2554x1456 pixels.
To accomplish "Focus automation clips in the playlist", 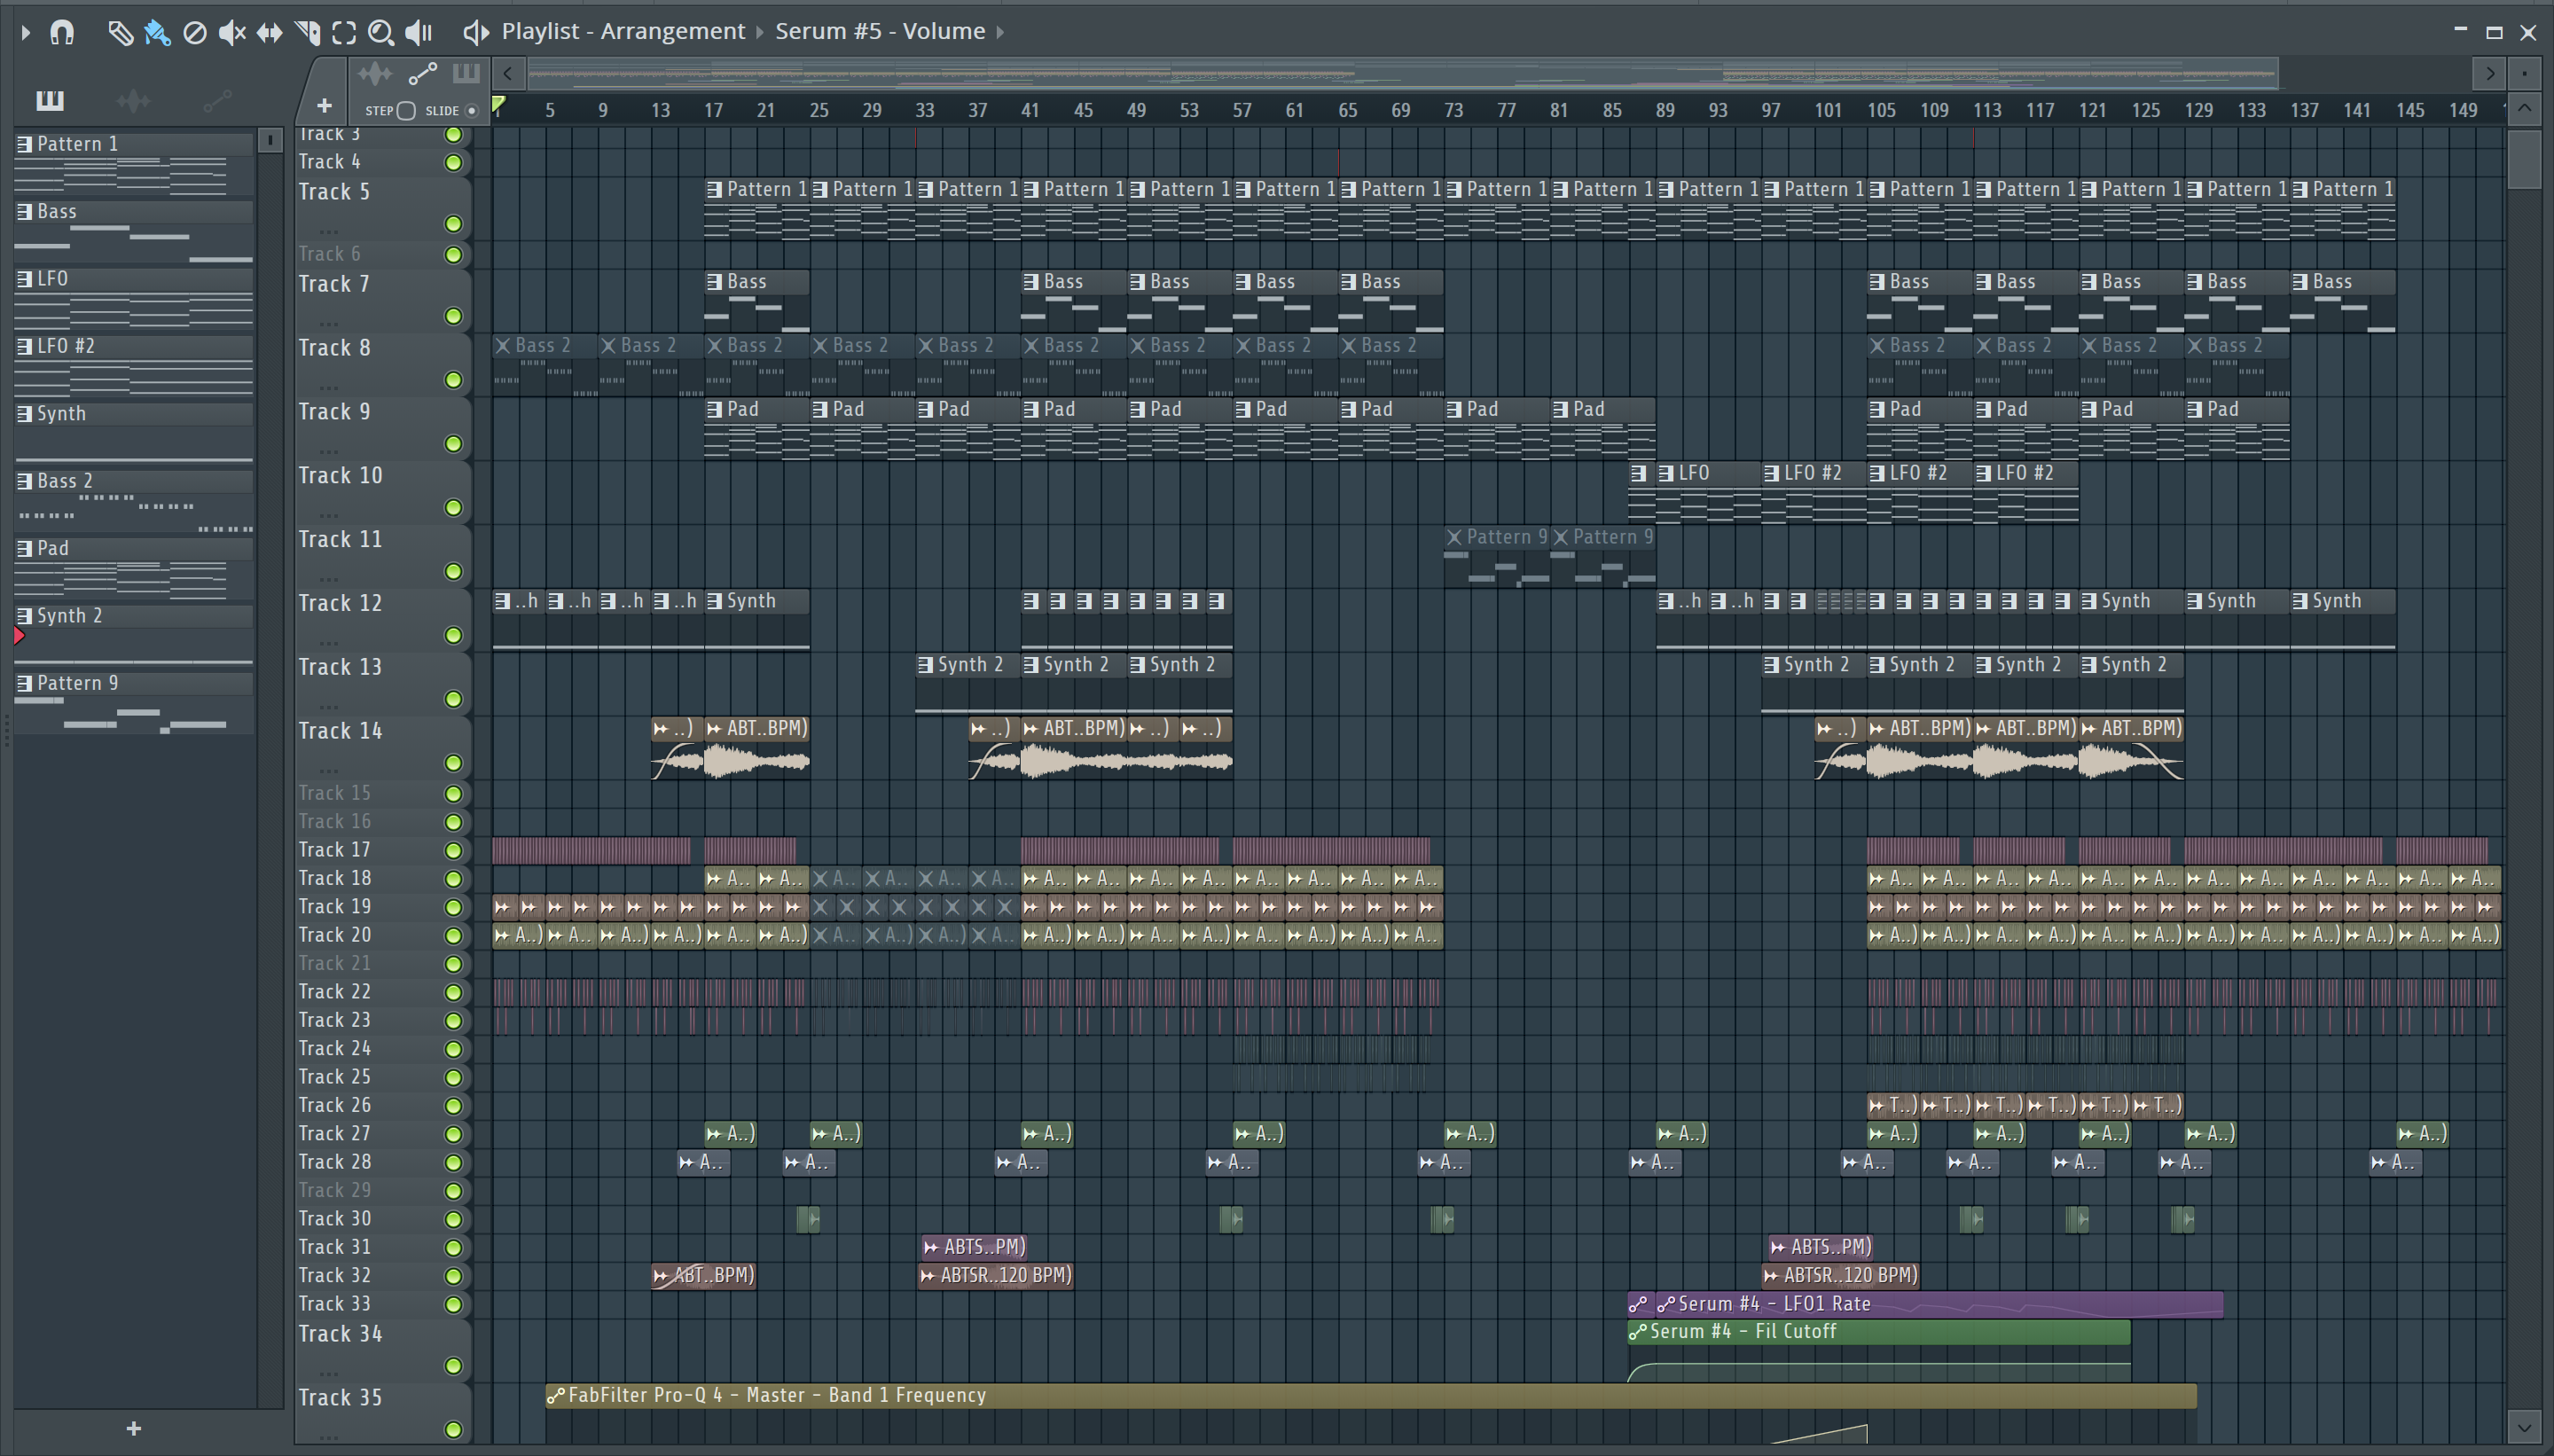I will pyautogui.click(x=423, y=73).
